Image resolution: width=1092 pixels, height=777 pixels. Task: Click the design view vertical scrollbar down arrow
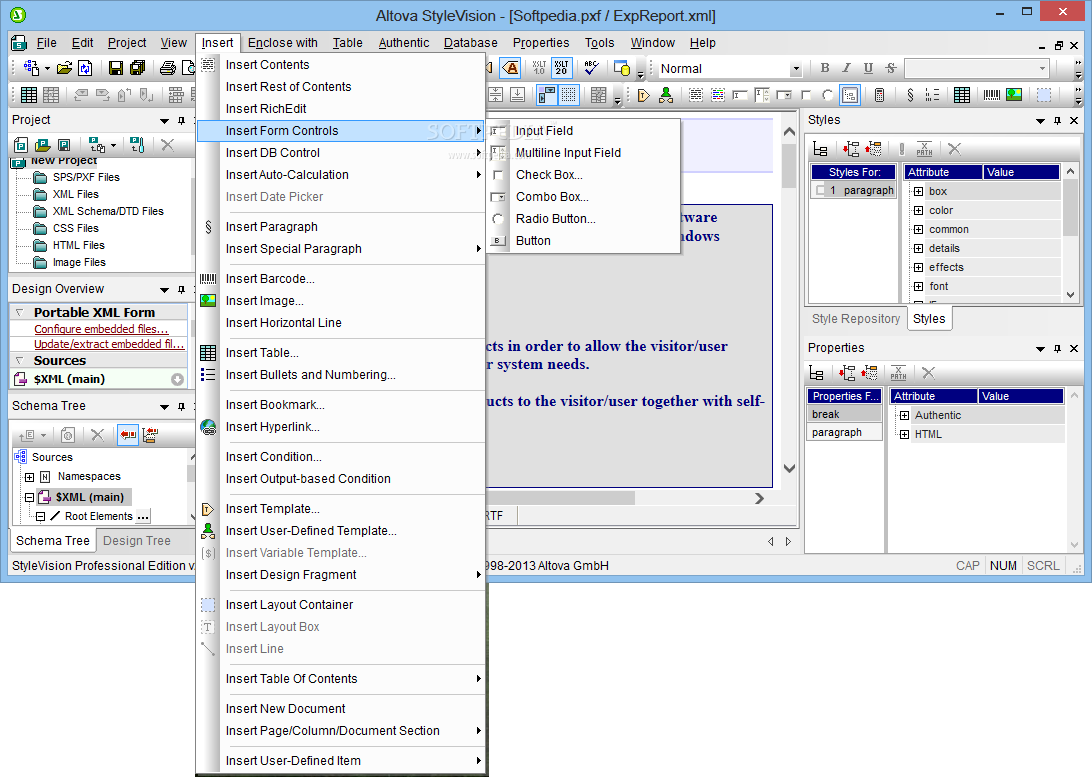click(789, 469)
